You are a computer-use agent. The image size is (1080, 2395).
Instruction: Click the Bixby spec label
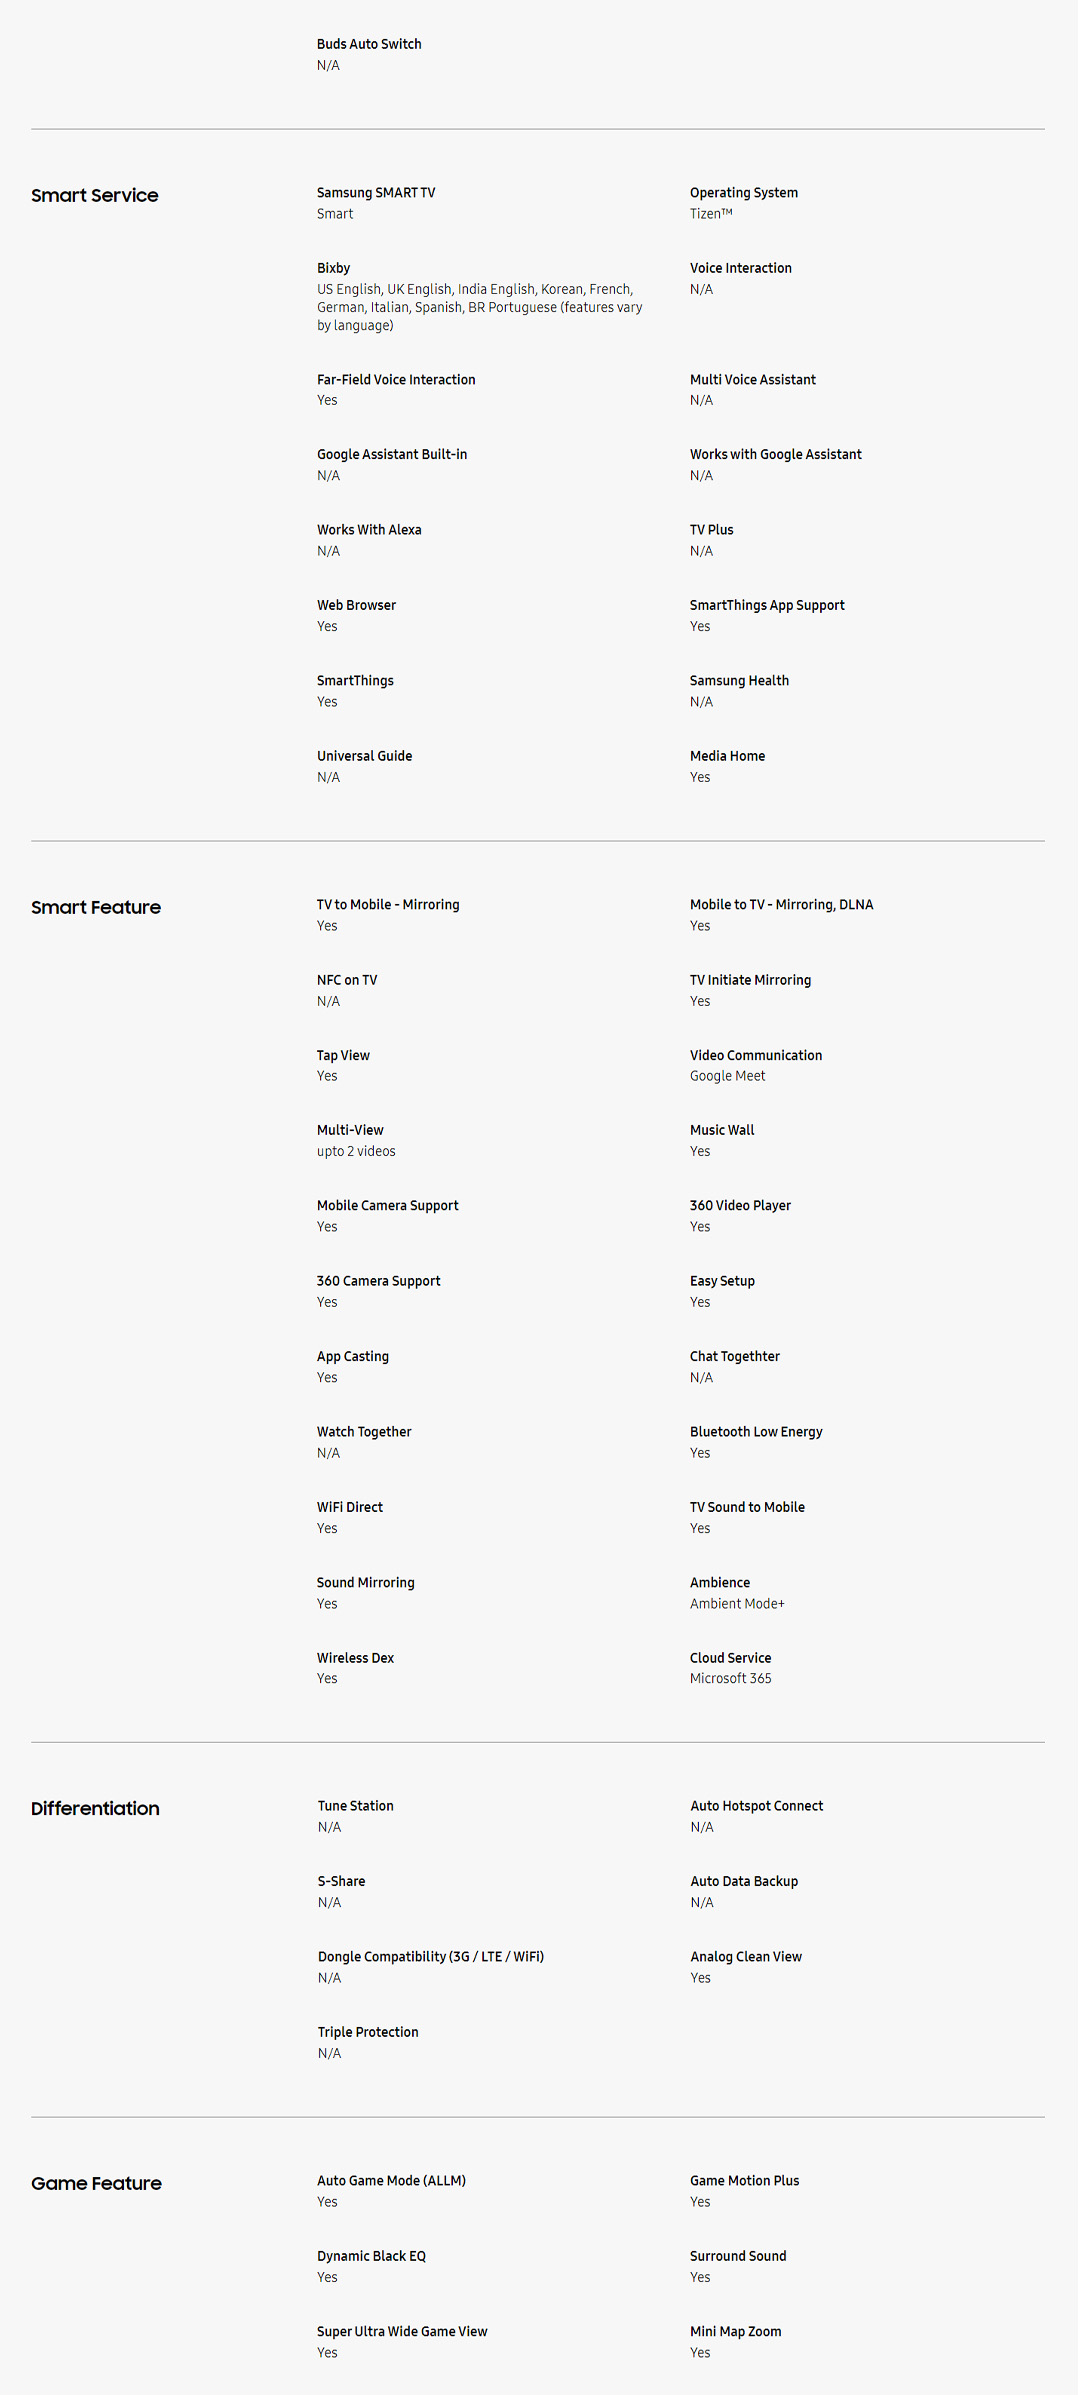tap(333, 268)
